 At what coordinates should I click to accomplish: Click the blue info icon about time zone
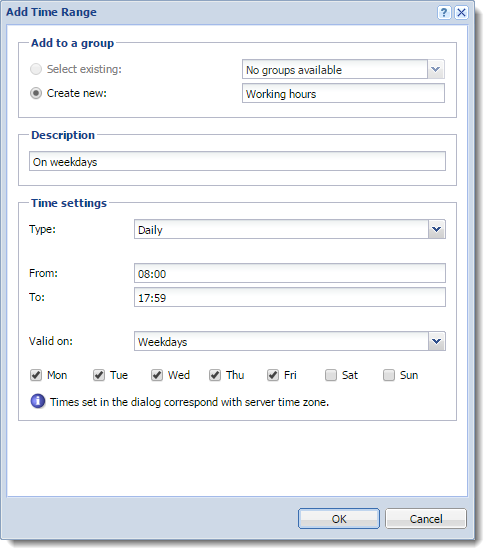(38, 401)
